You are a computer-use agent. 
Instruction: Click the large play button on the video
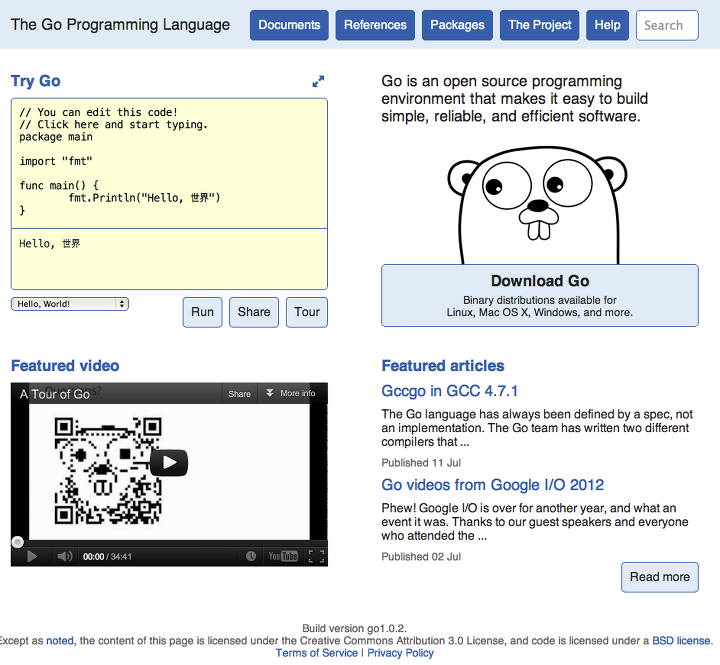(x=169, y=462)
